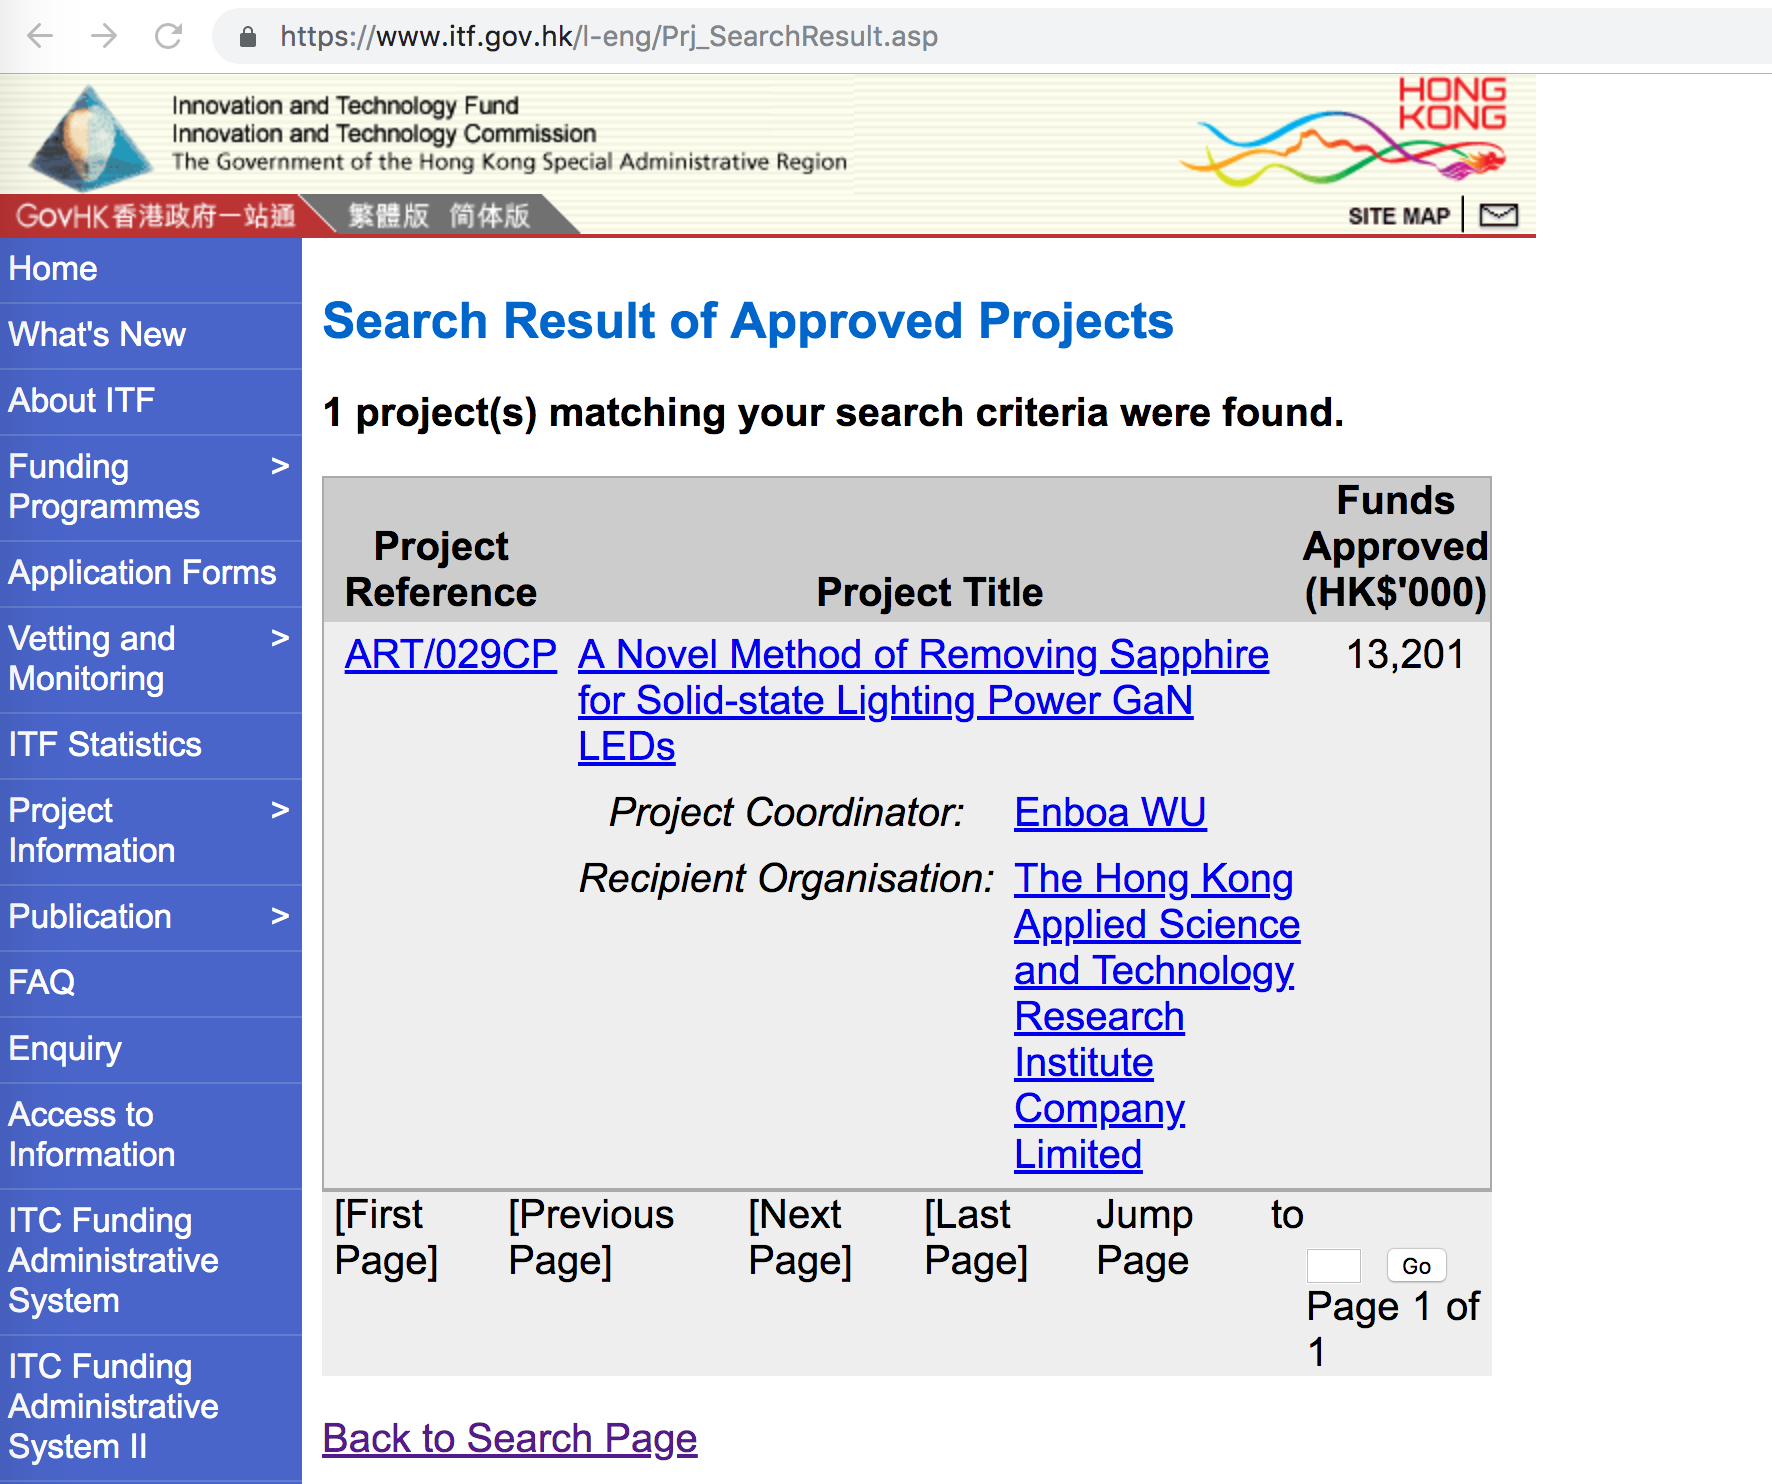
Task: Expand Project Information submenu arrow
Action: (280, 810)
